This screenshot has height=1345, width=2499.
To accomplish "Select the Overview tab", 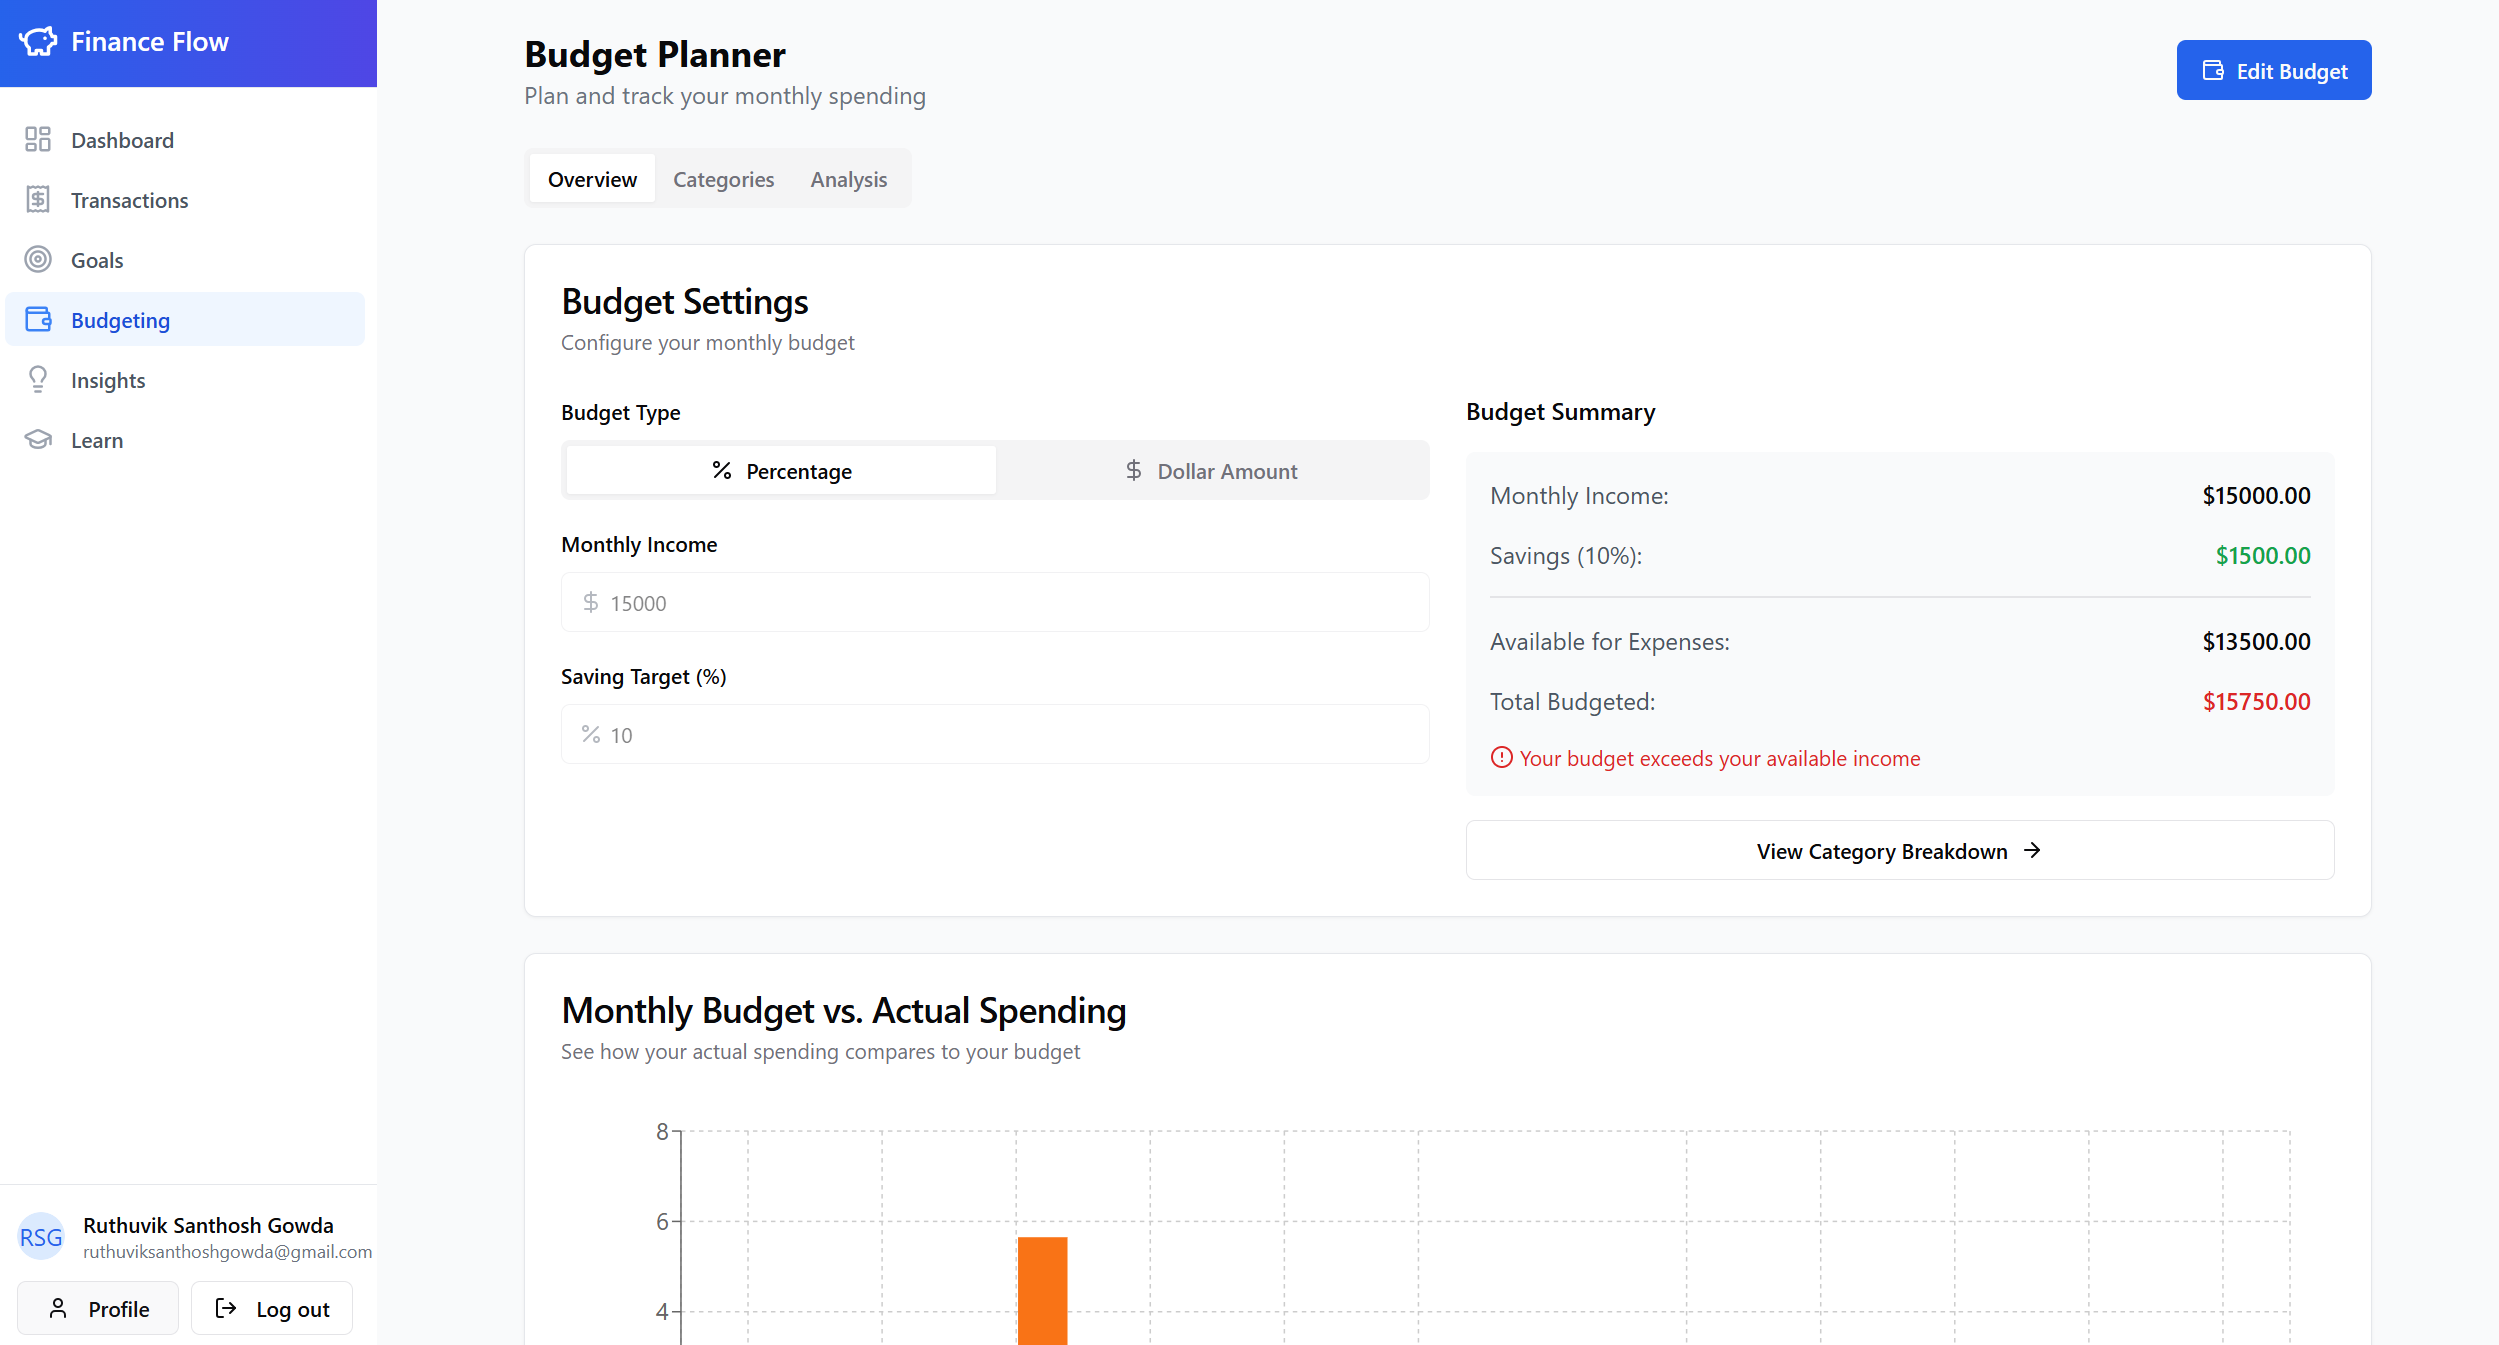I will point(592,180).
